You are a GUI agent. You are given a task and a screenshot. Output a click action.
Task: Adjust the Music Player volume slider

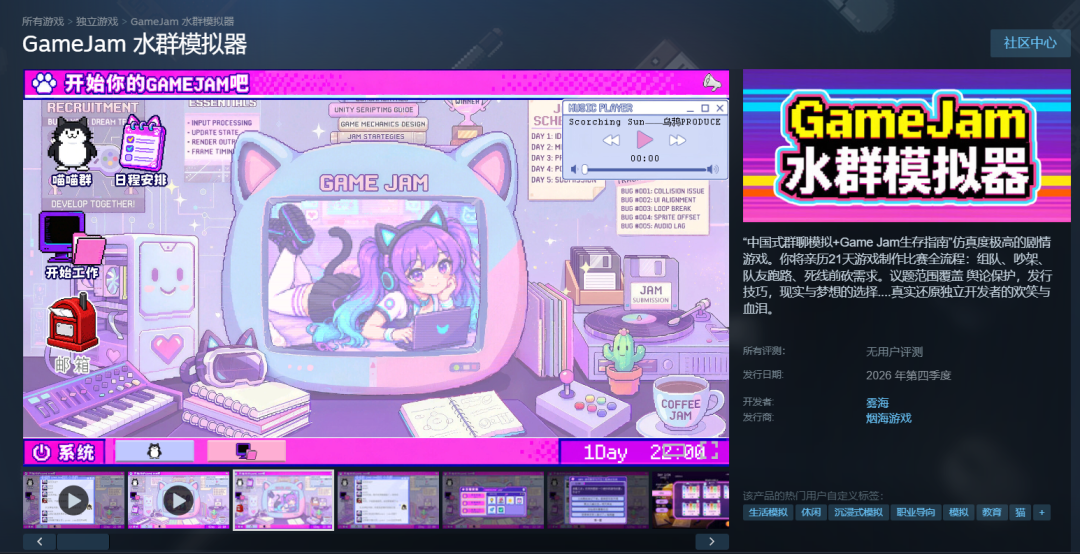pyautogui.click(x=645, y=170)
